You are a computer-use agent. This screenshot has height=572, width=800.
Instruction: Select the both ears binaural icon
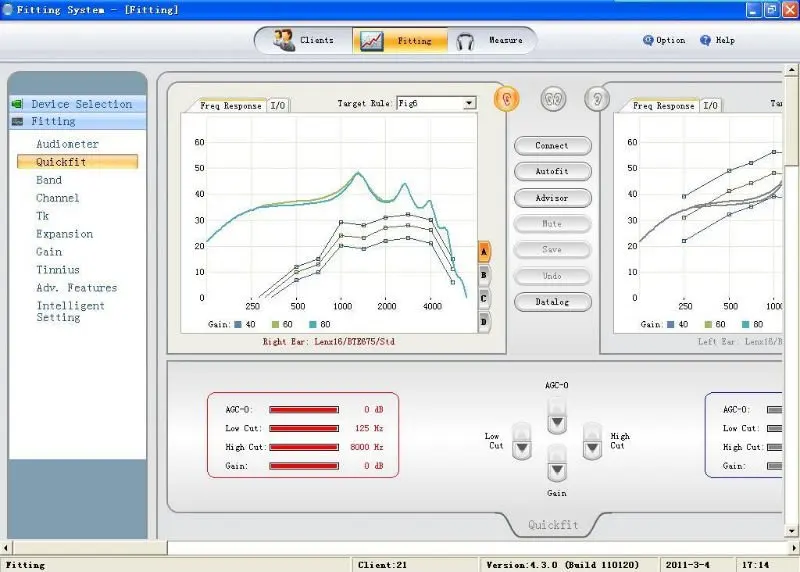(x=553, y=98)
